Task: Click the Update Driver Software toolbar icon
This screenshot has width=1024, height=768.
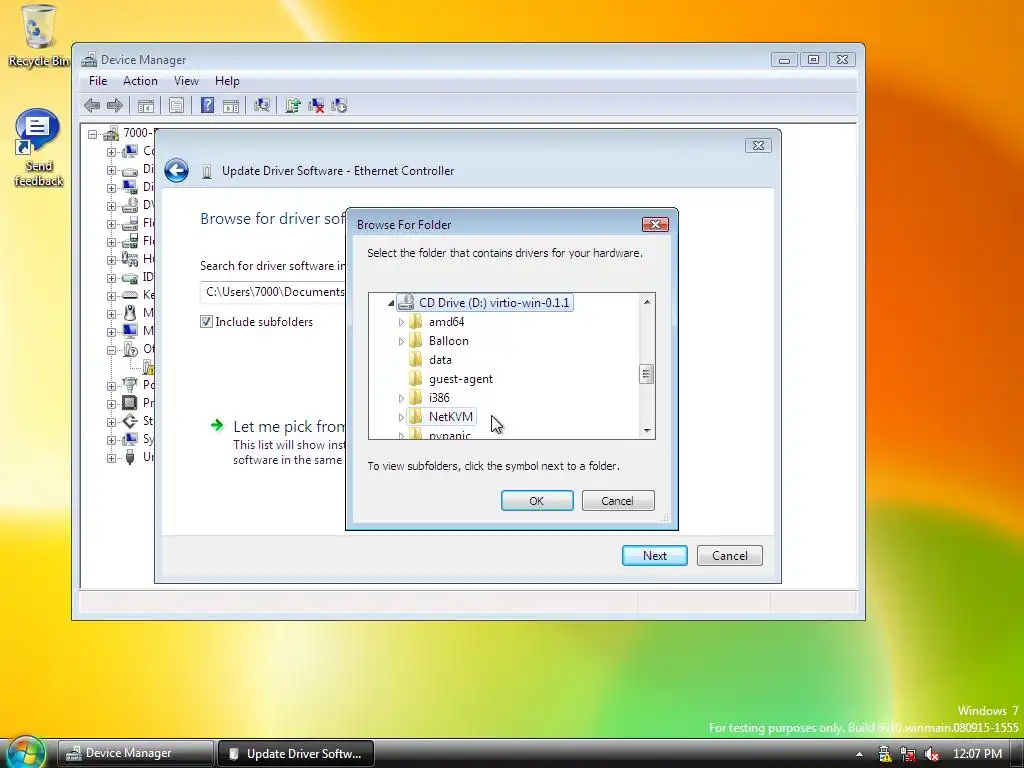Action: (293, 105)
